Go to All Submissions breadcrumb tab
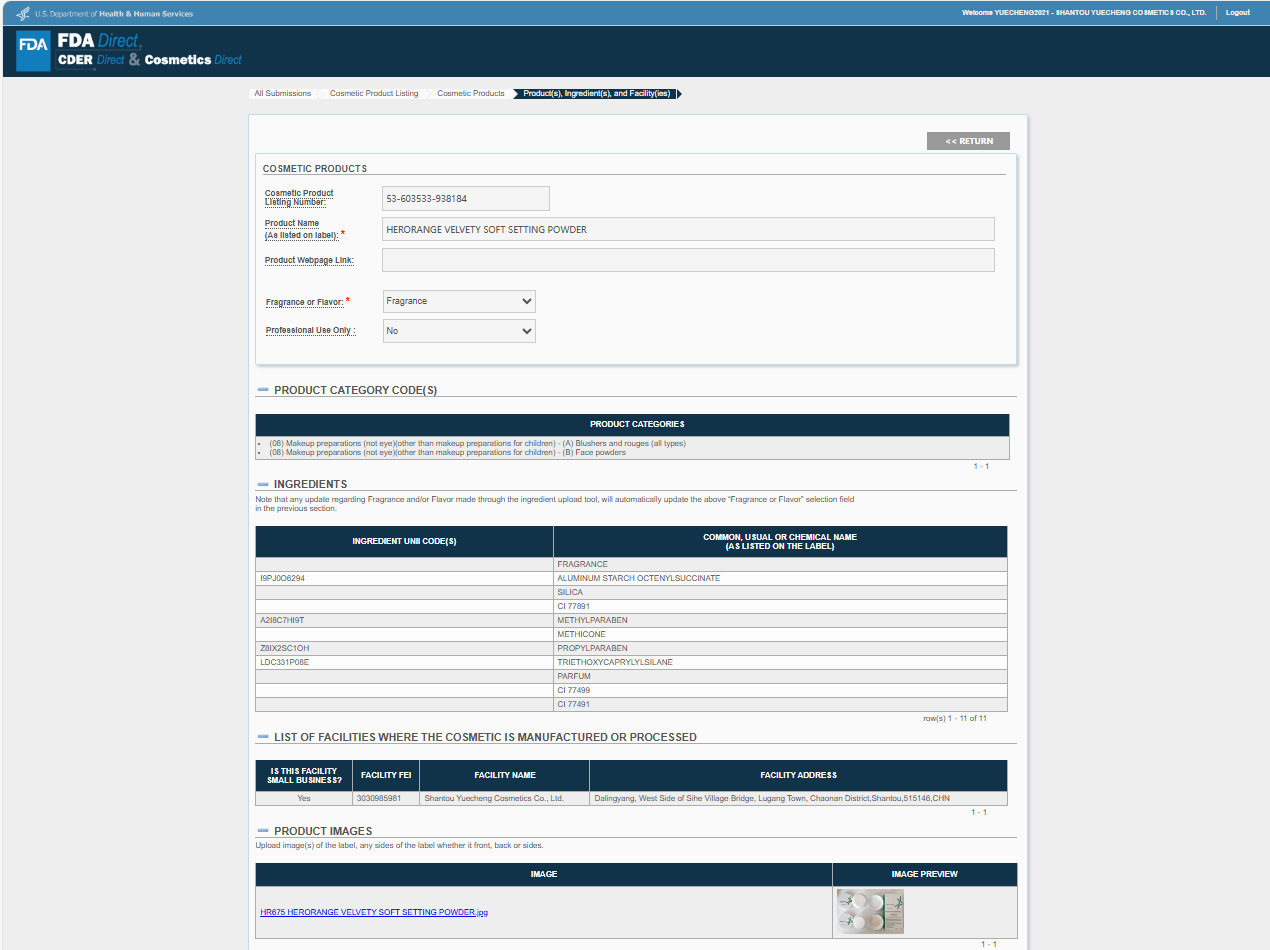The height and width of the screenshot is (950, 1270). point(283,93)
